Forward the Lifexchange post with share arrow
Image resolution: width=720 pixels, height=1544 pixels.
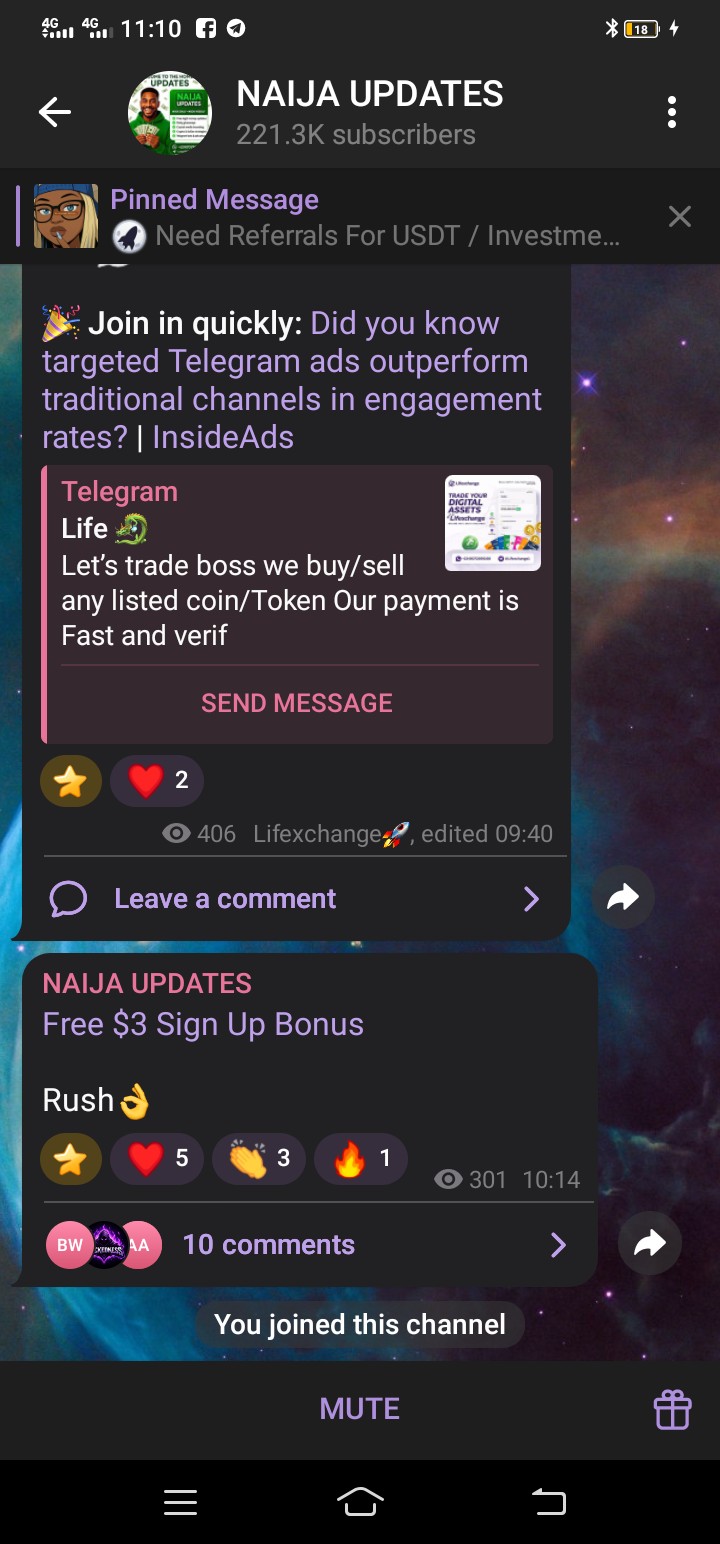tap(623, 898)
